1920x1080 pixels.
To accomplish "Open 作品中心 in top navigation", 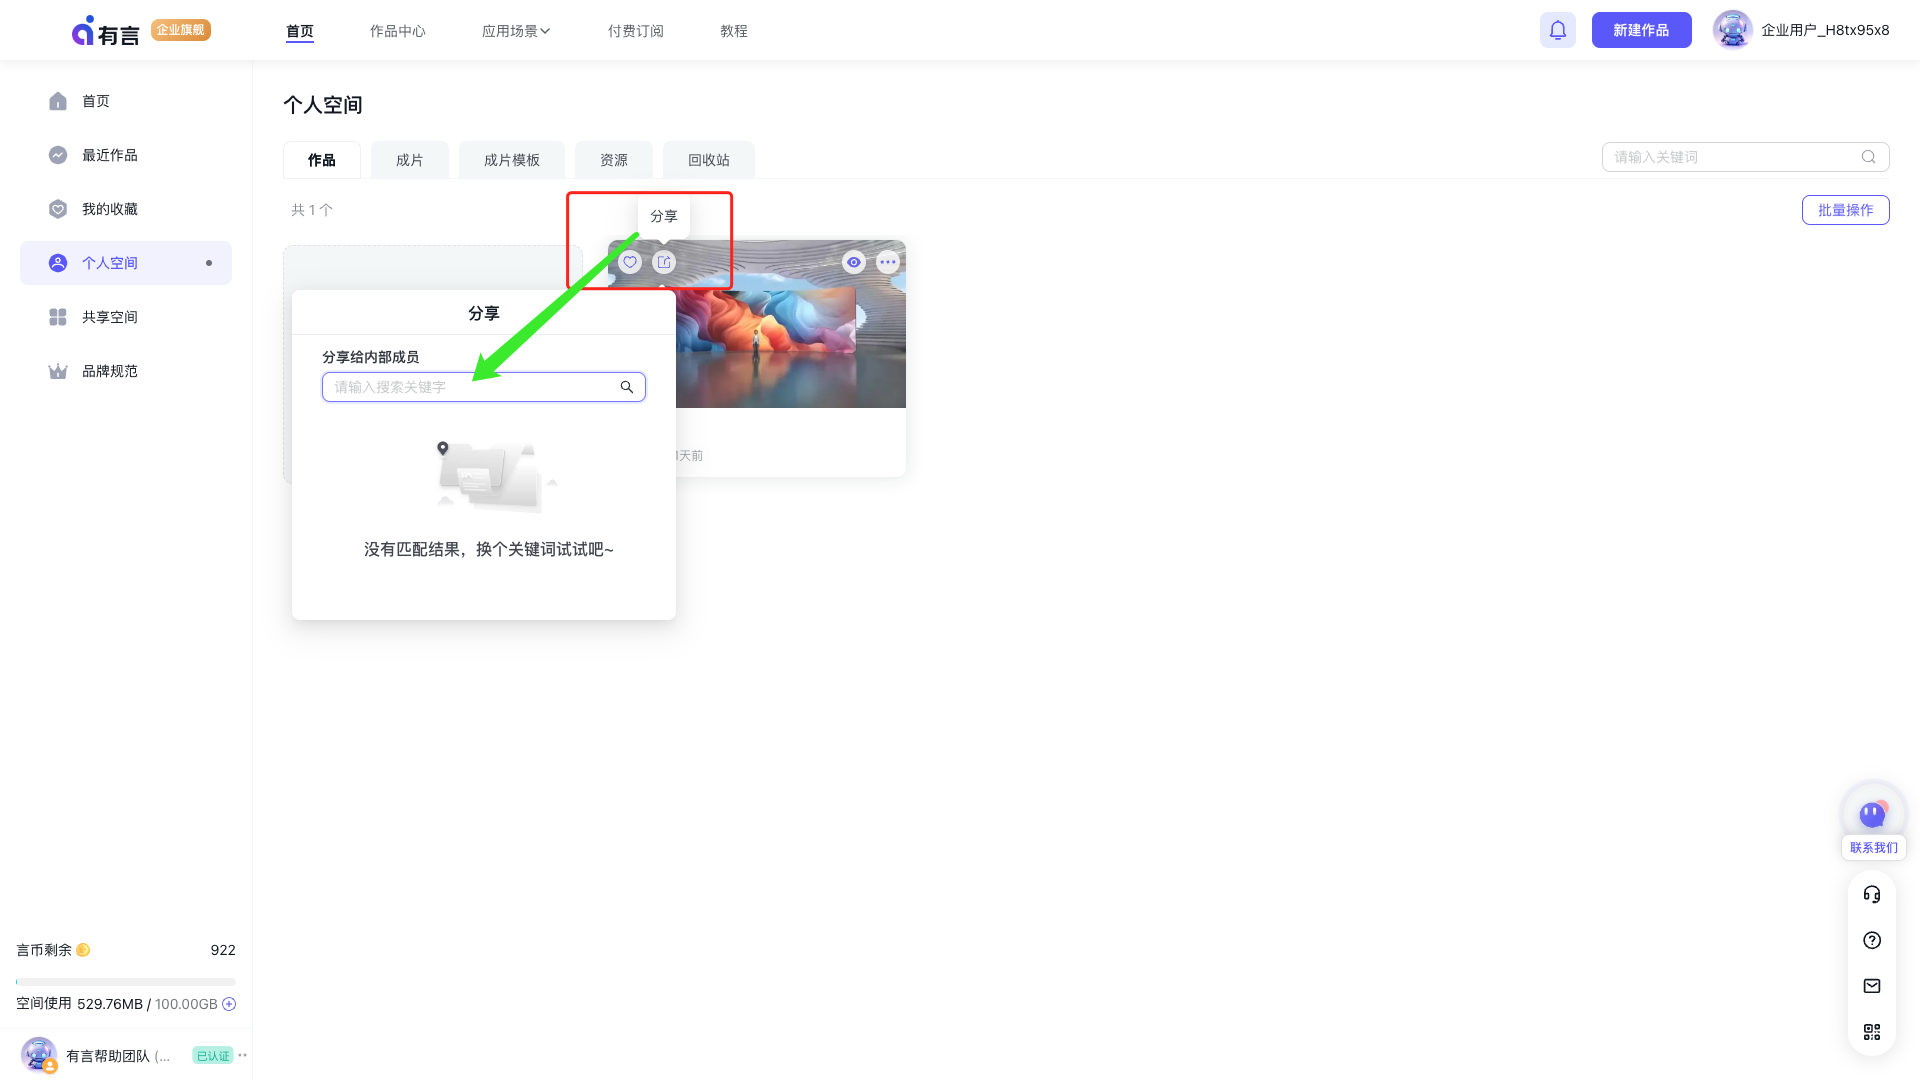I will click(x=398, y=31).
